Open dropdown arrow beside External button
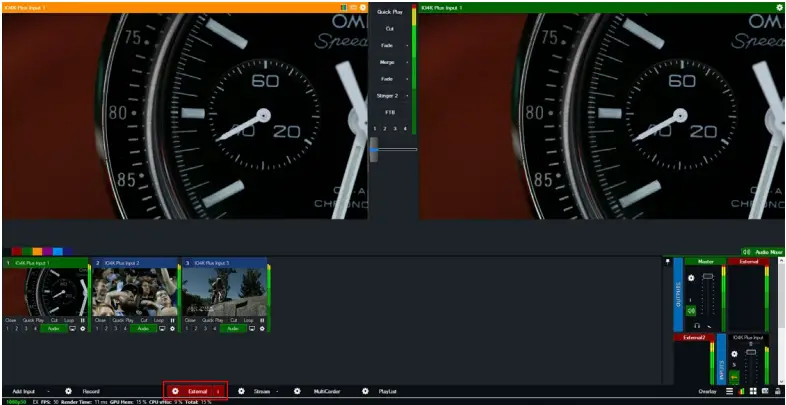 (218, 391)
